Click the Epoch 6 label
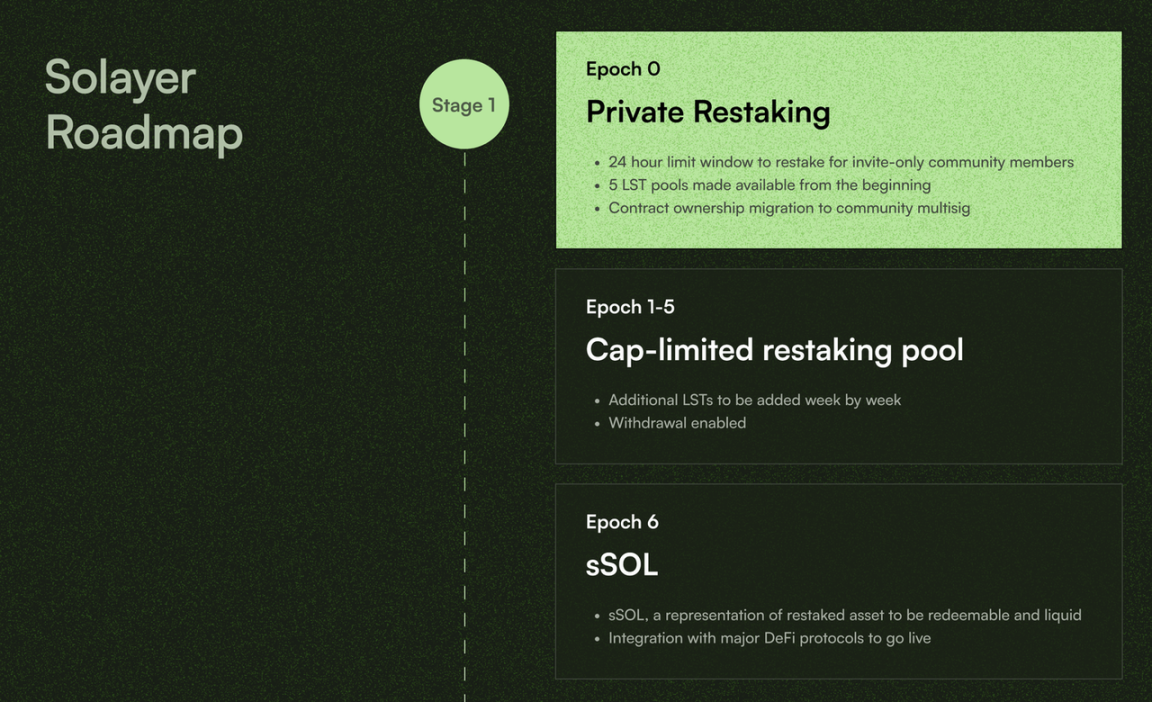The height and width of the screenshot is (702, 1152). click(622, 522)
